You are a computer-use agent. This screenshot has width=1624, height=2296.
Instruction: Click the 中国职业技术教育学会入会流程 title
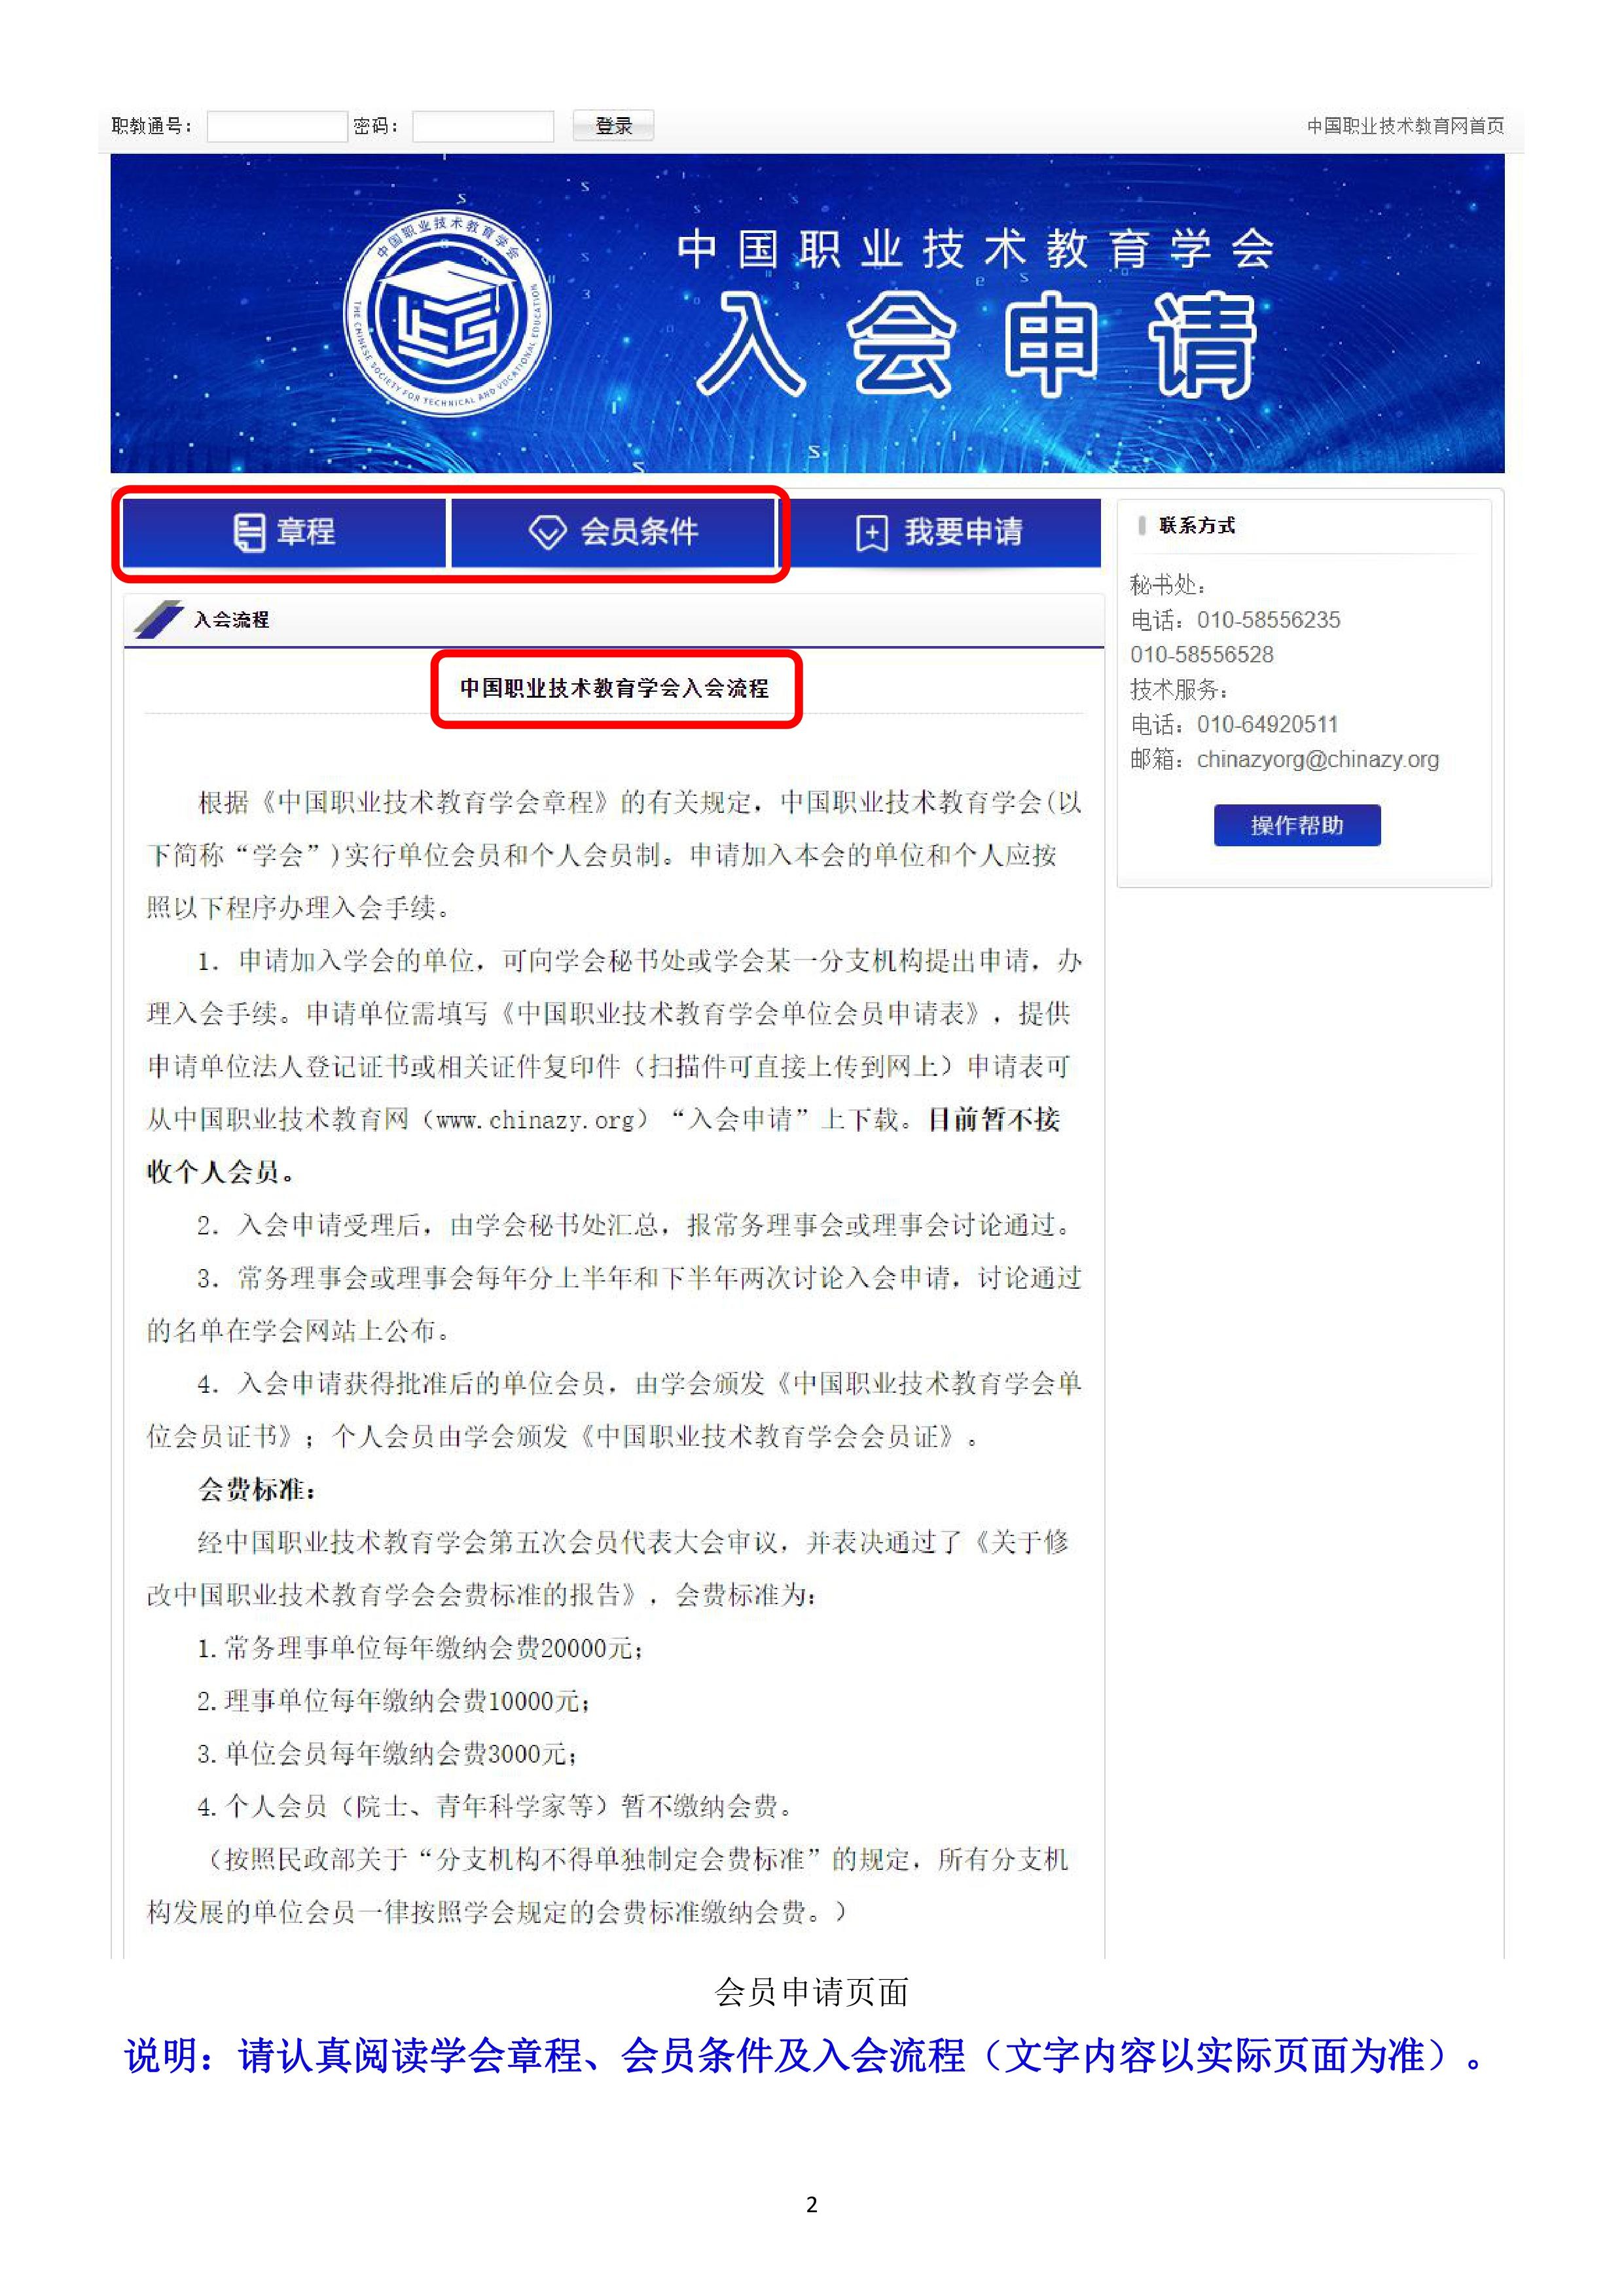(614, 688)
